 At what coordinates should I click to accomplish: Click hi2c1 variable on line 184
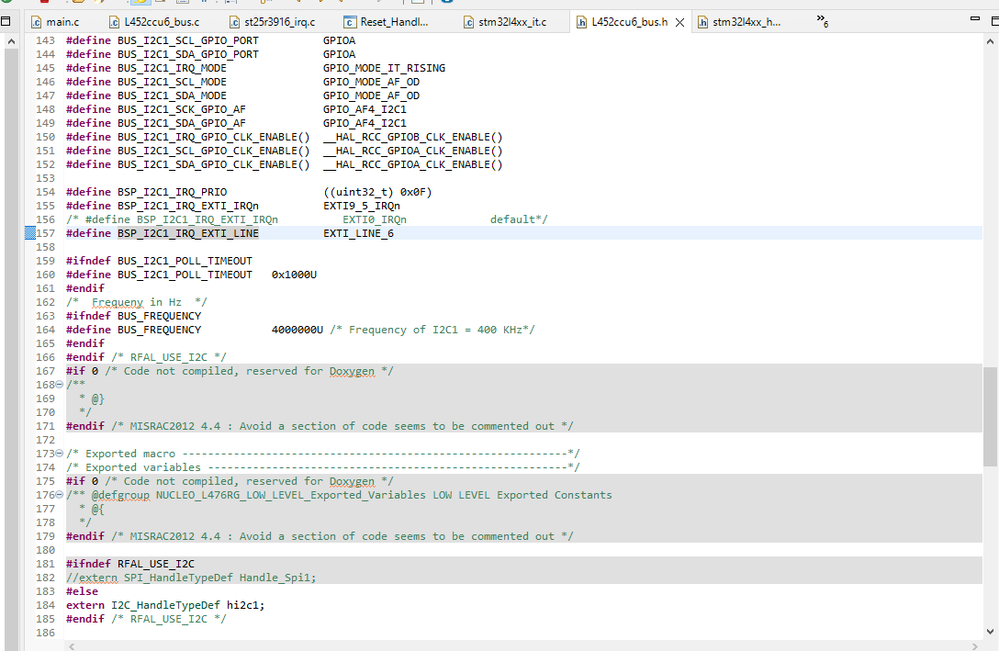coord(243,605)
